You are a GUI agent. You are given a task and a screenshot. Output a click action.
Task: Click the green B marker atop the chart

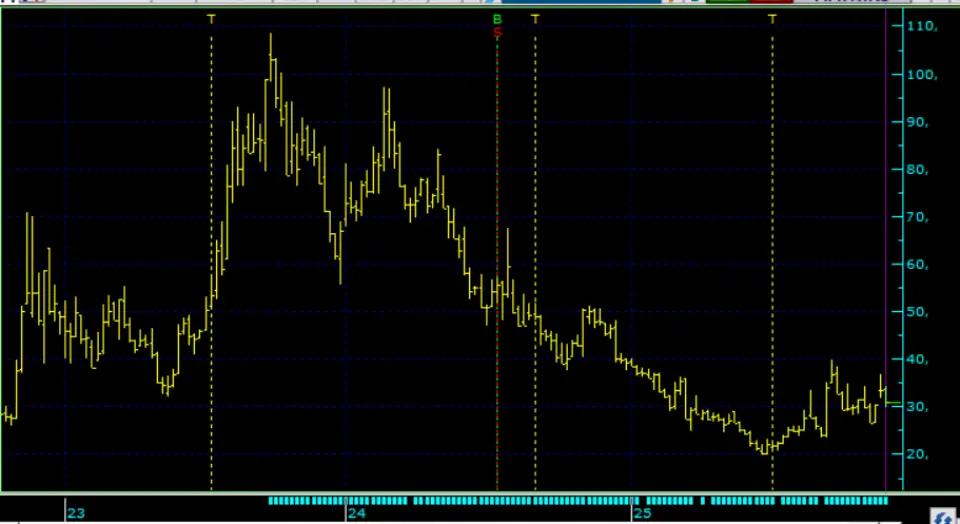tap(497, 19)
